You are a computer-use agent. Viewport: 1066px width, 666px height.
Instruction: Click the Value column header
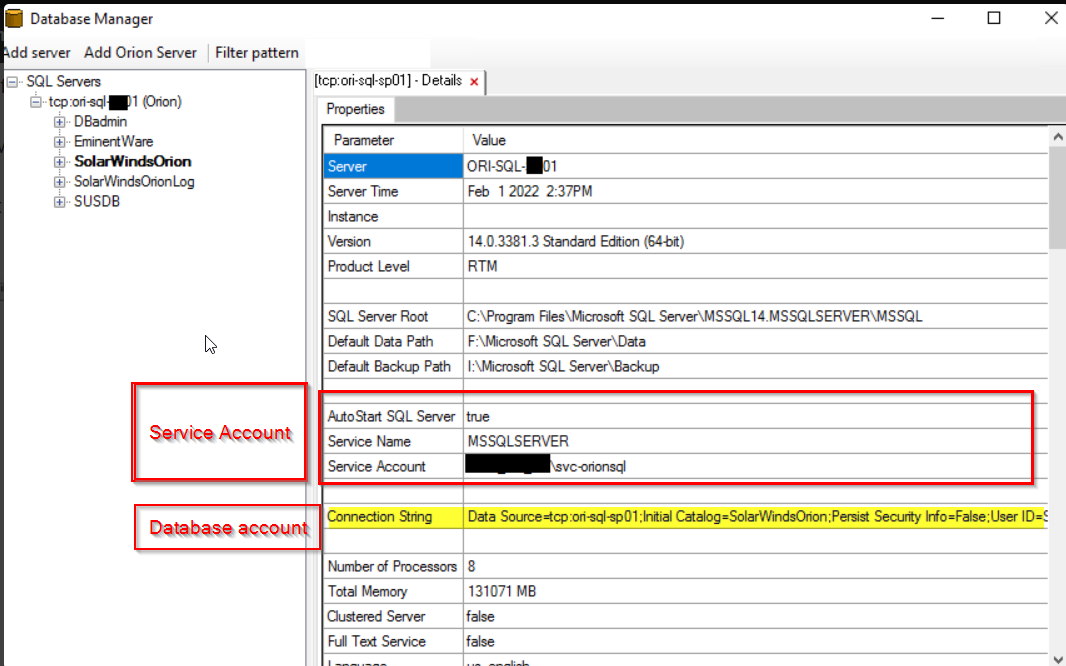coord(756,141)
